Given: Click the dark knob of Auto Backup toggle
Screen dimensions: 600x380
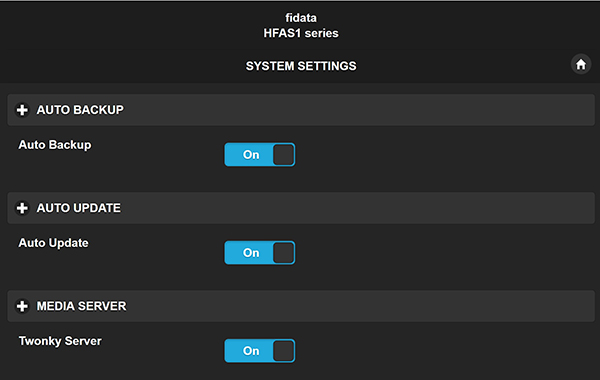Looking at the screenshot, I should tap(284, 155).
